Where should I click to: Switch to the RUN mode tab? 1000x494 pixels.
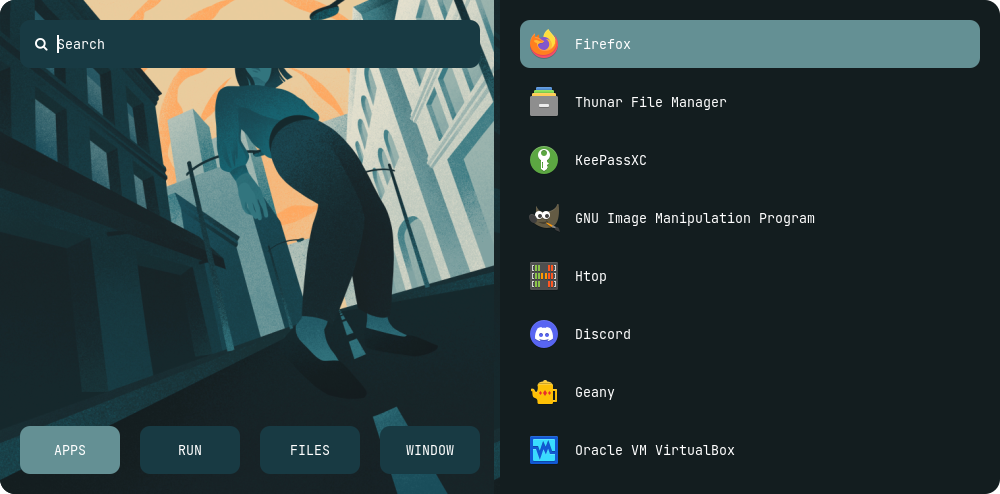click(x=190, y=450)
